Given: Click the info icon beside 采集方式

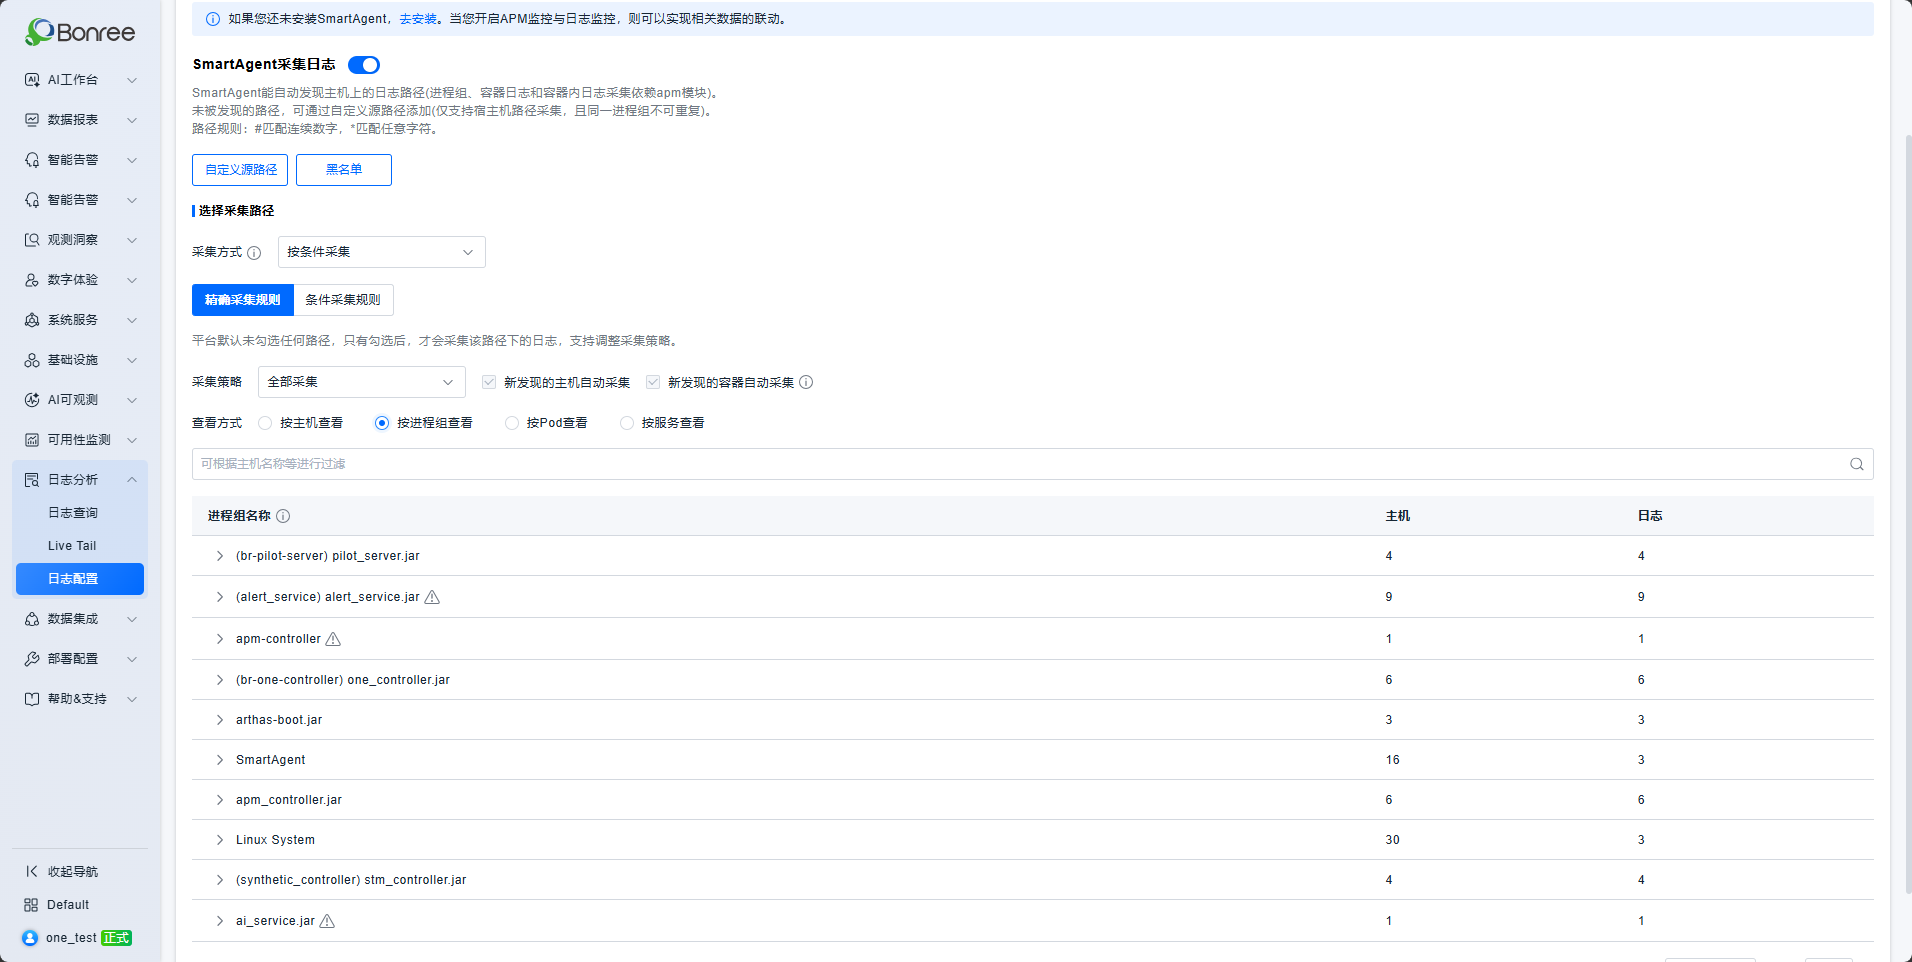Looking at the screenshot, I should tap(254, 253).
